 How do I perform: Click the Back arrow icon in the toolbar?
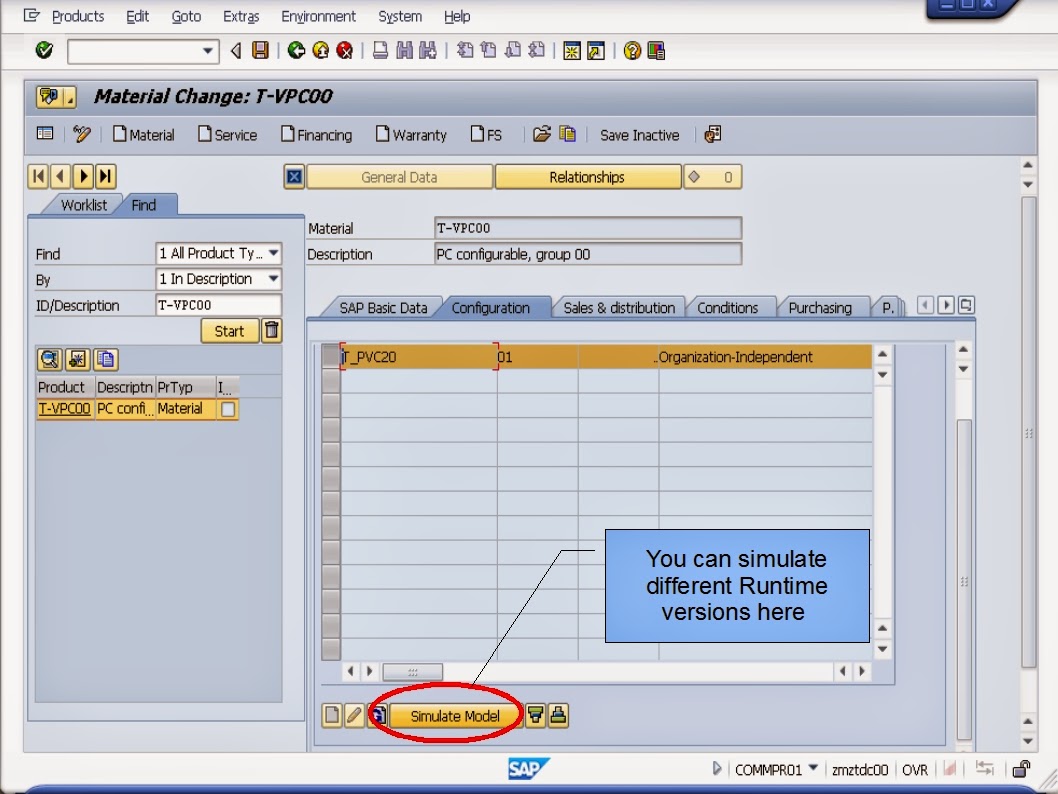point(296,51)
